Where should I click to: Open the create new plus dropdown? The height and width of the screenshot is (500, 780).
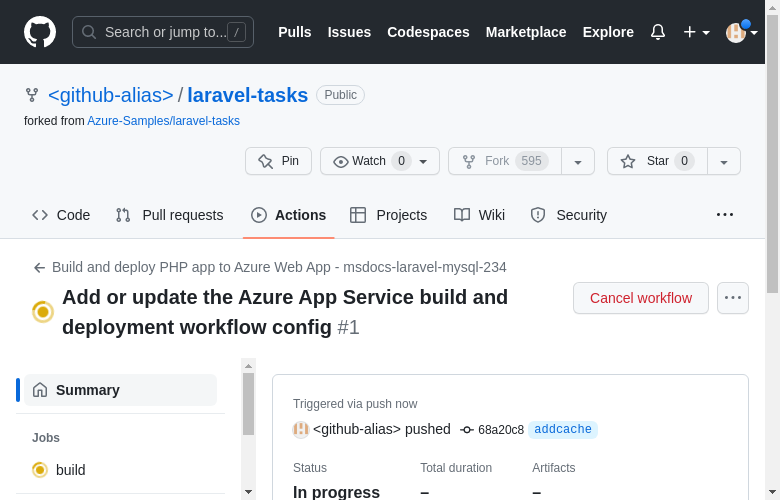point(696,32)
